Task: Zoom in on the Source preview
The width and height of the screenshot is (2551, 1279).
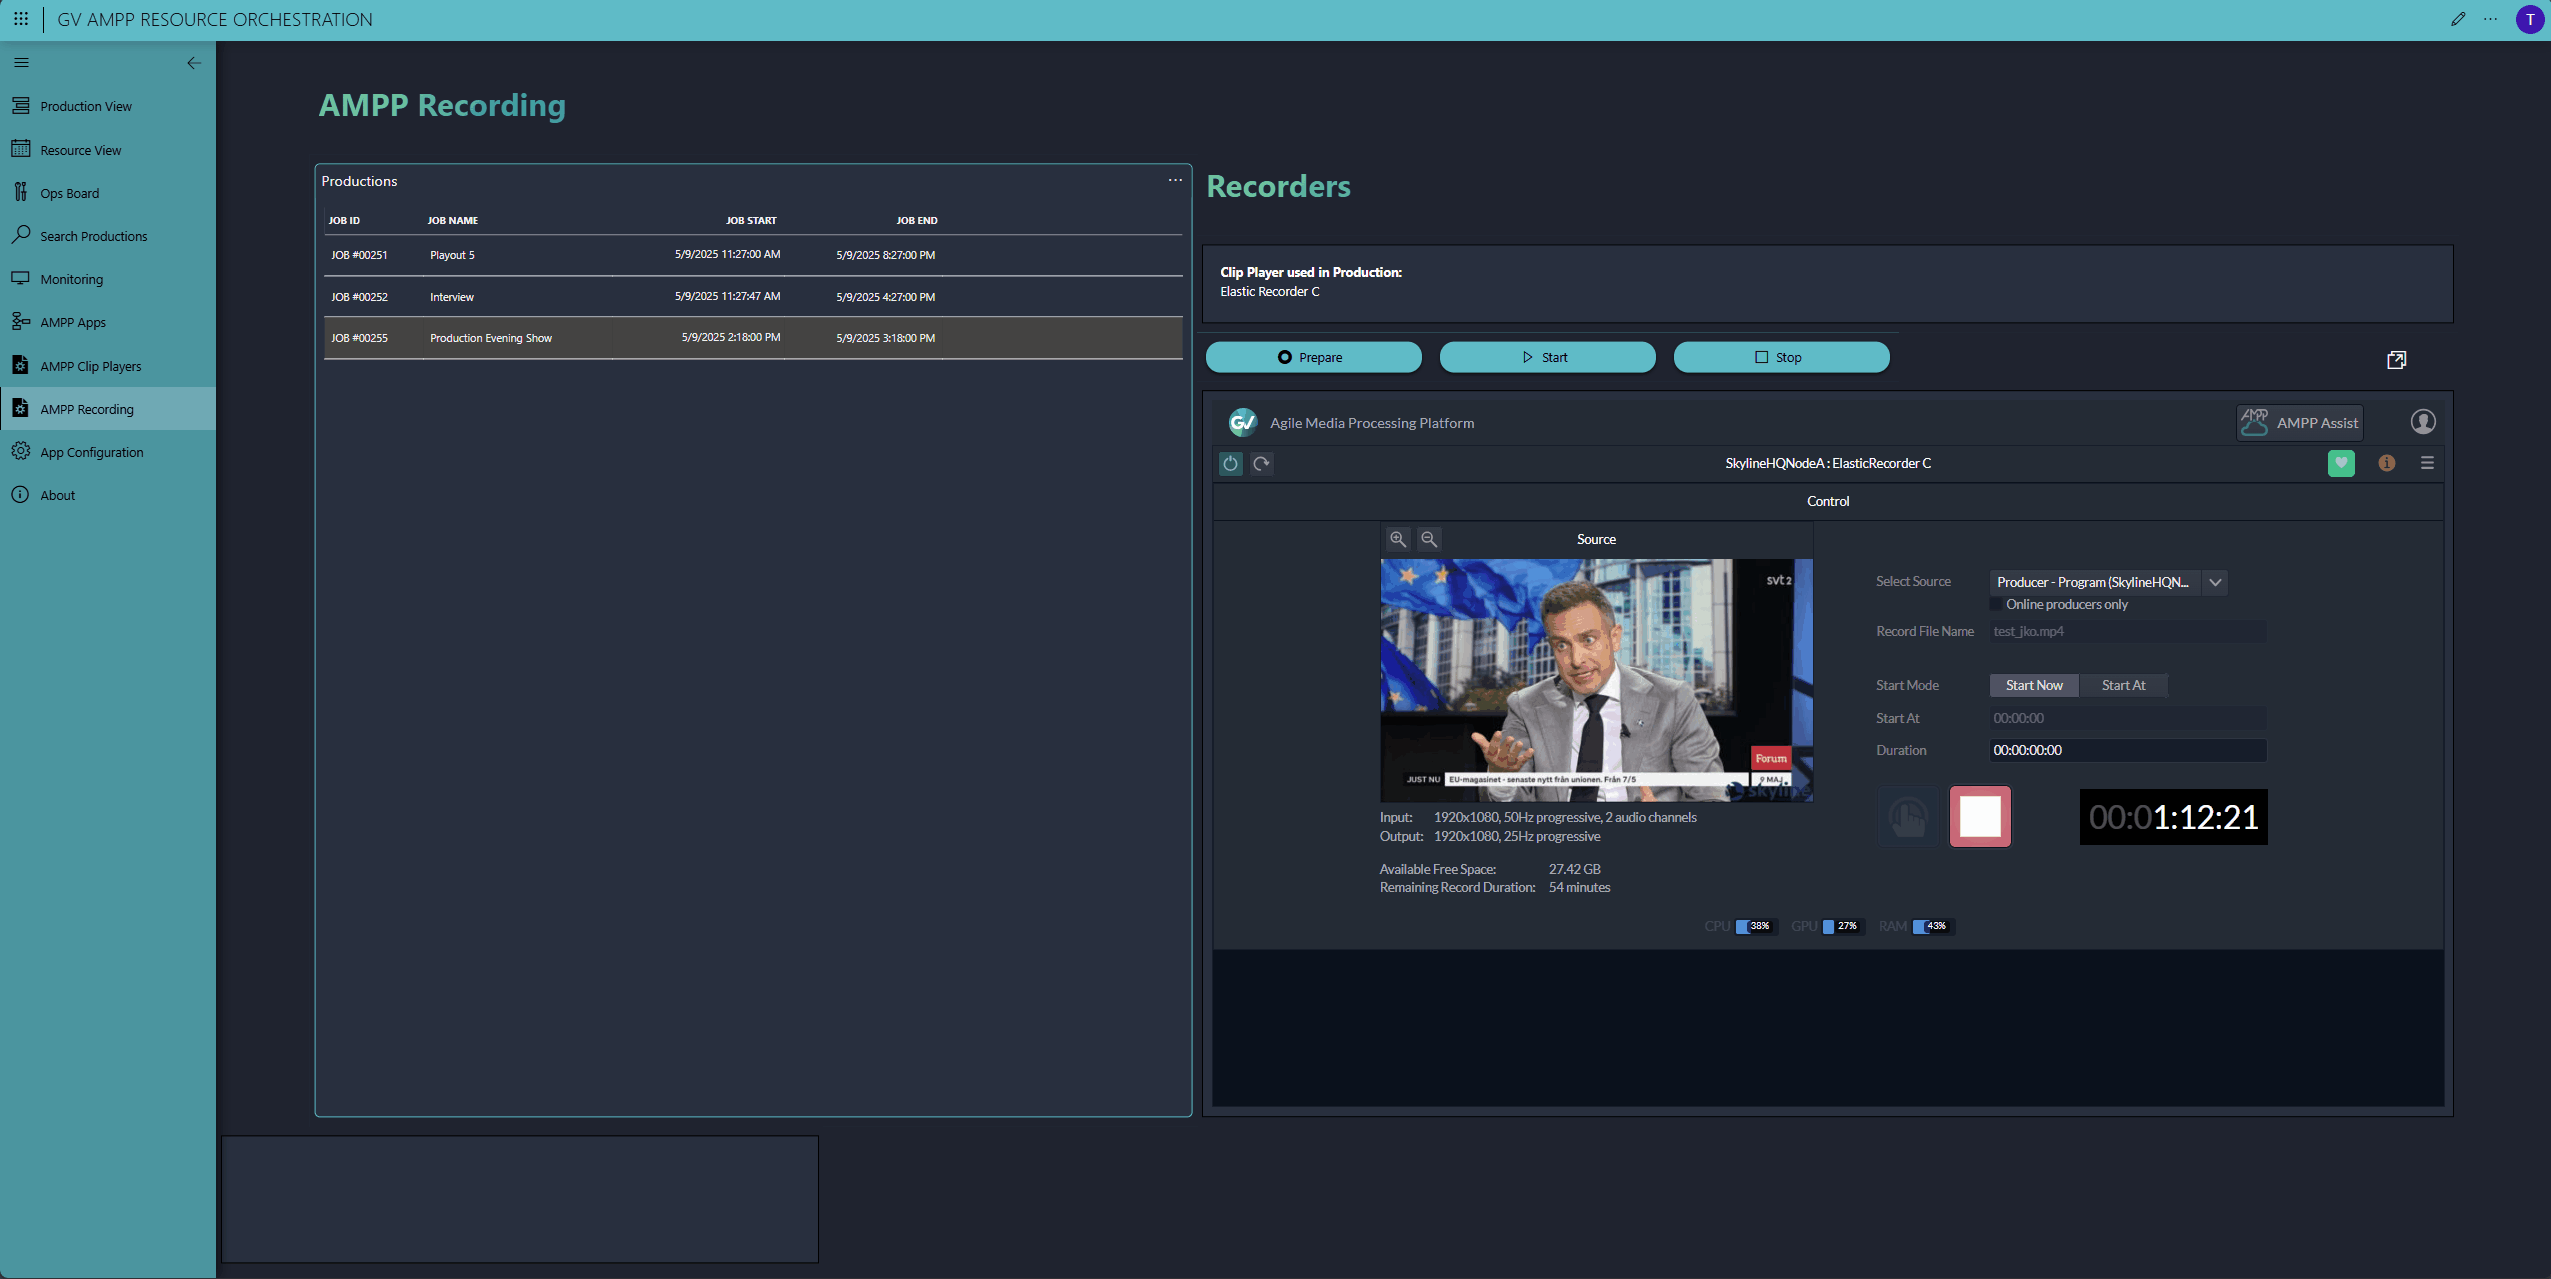Action: pos(1398,539)
